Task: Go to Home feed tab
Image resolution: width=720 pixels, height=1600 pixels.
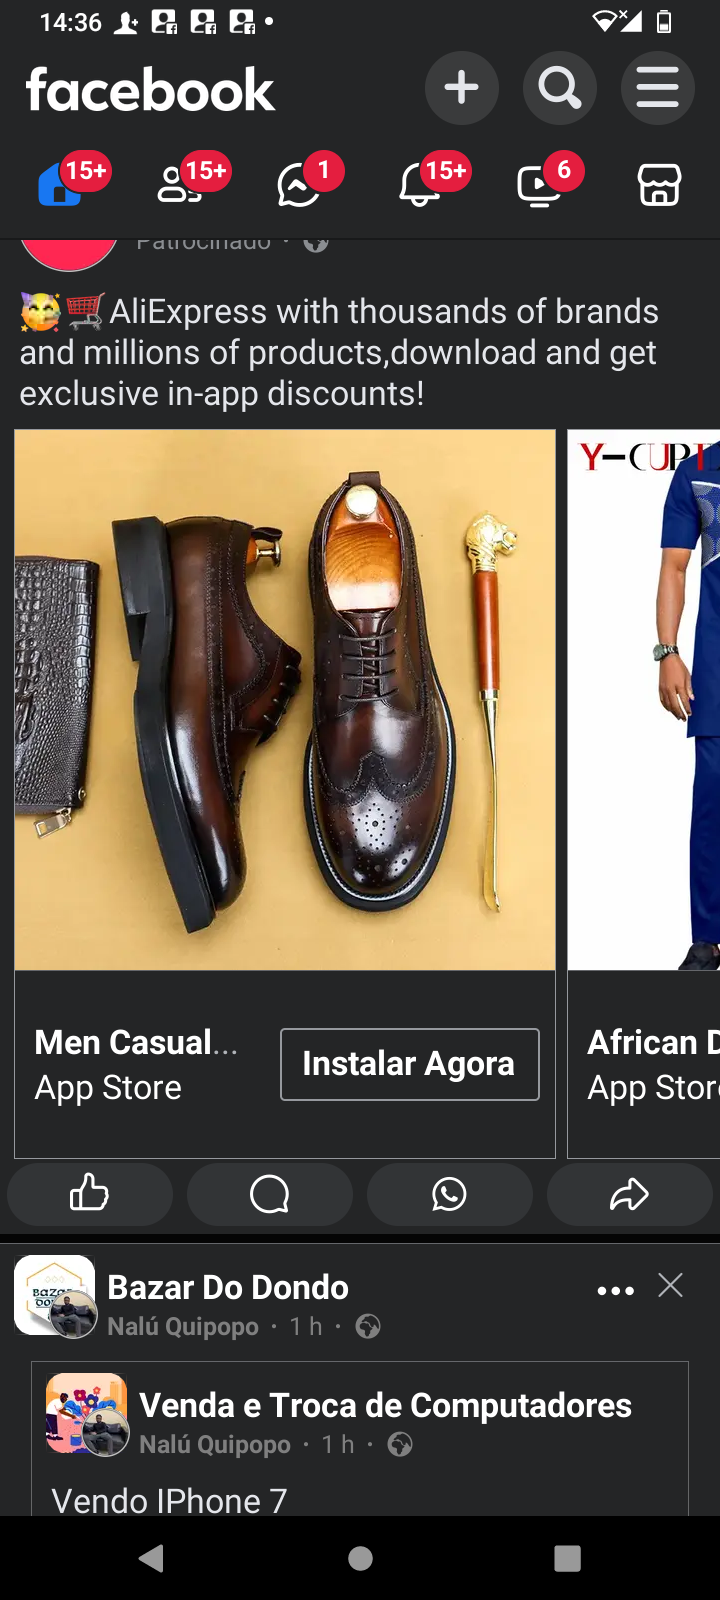Action: (62, 184)
